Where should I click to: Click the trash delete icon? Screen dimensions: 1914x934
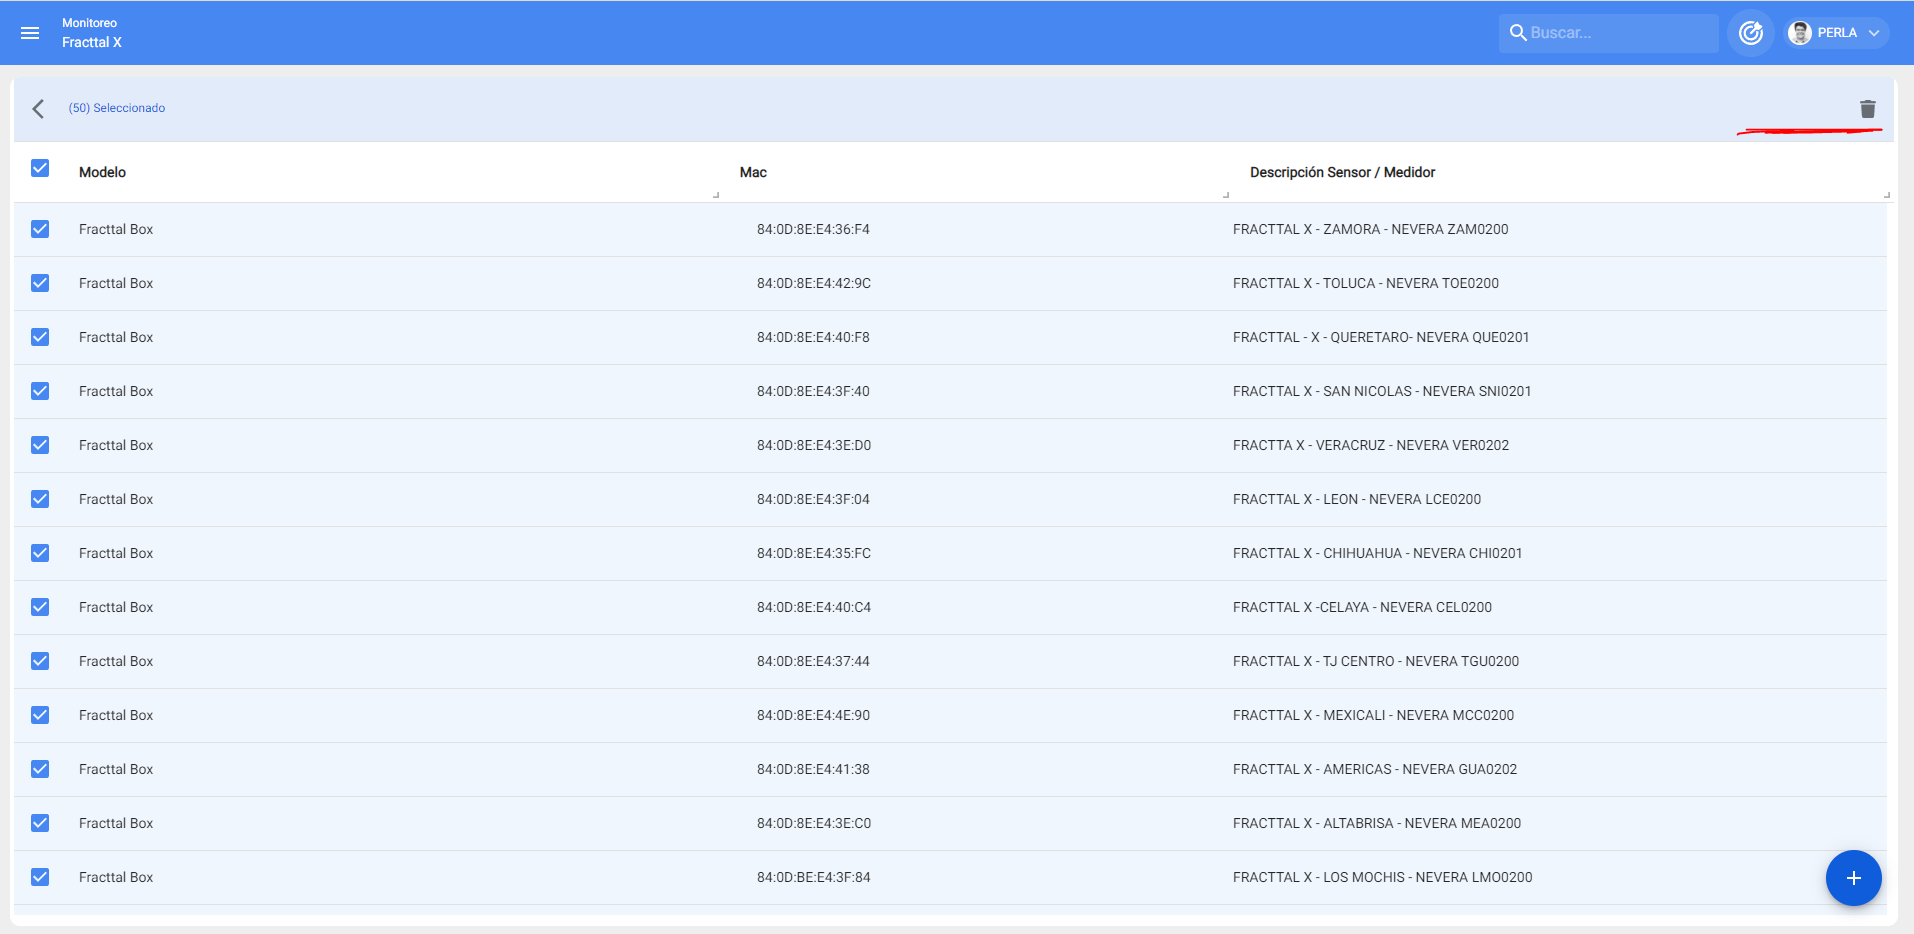pos(1867,109)
